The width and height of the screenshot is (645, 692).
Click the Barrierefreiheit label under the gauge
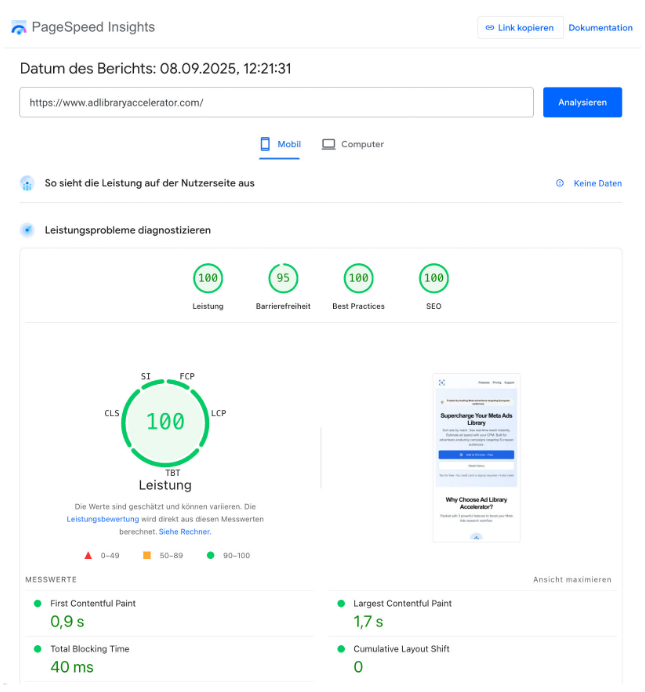click(x=283, y=306)
